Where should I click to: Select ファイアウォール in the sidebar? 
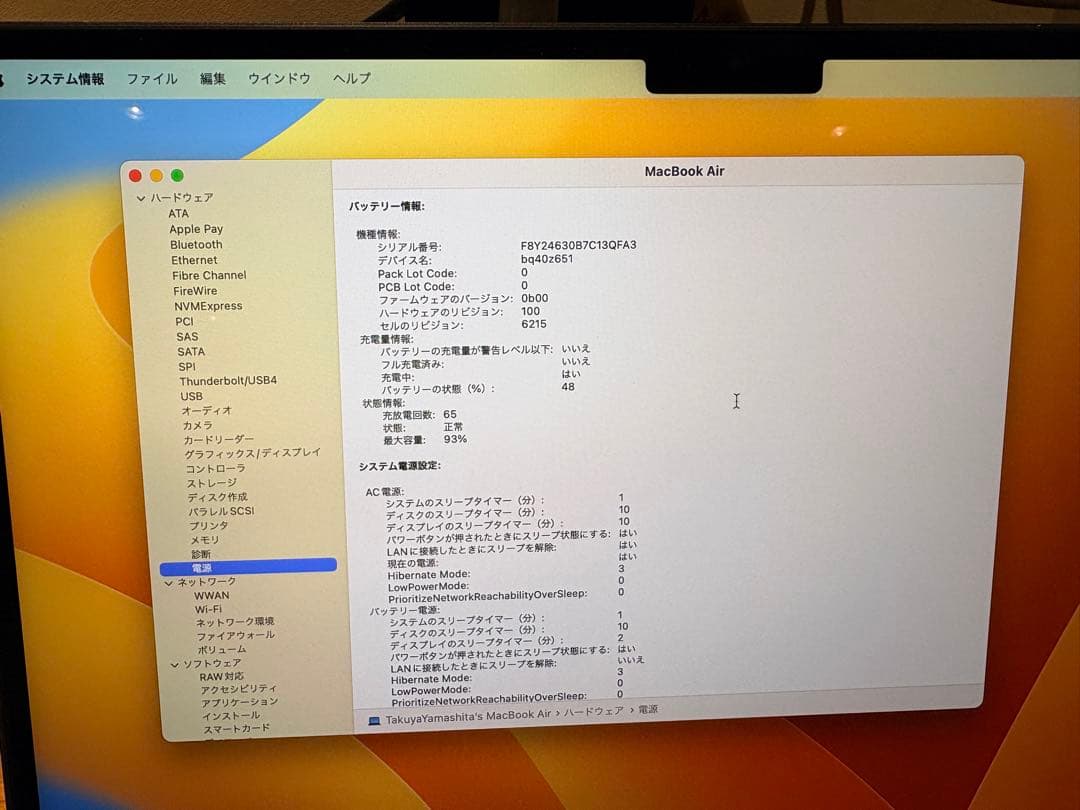pos(236,636)
